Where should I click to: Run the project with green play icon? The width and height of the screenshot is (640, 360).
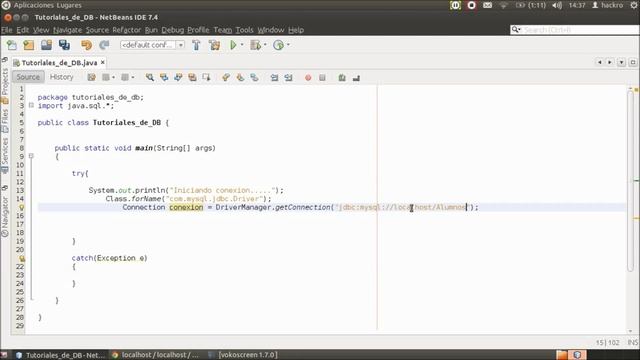[x=233, y=45]
